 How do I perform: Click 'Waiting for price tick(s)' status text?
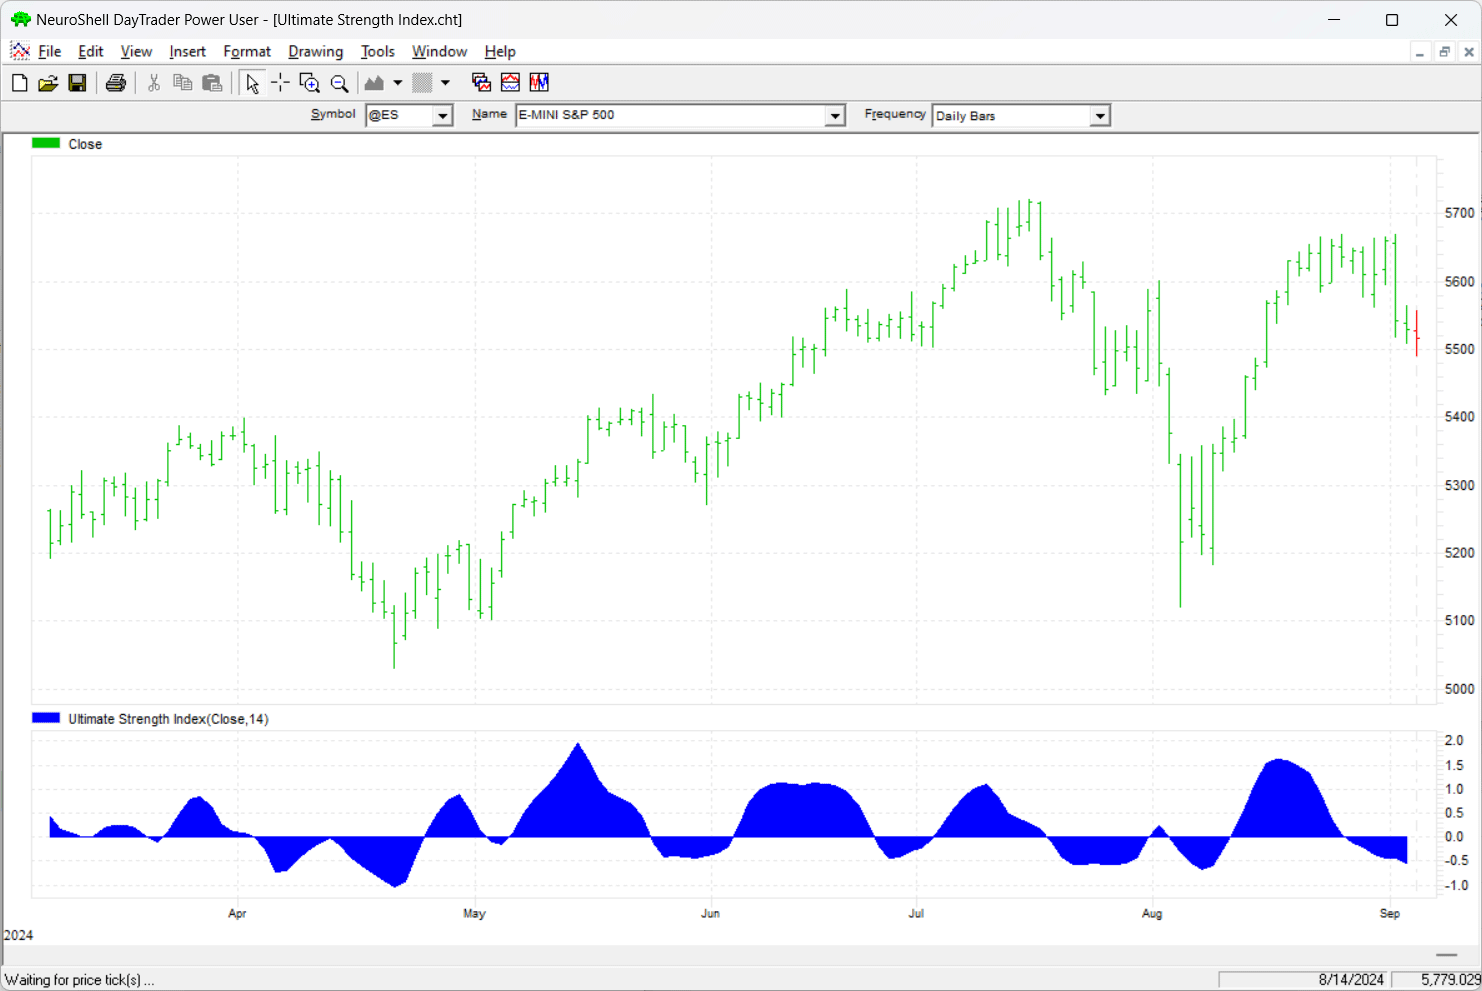(x=80, y=980)
